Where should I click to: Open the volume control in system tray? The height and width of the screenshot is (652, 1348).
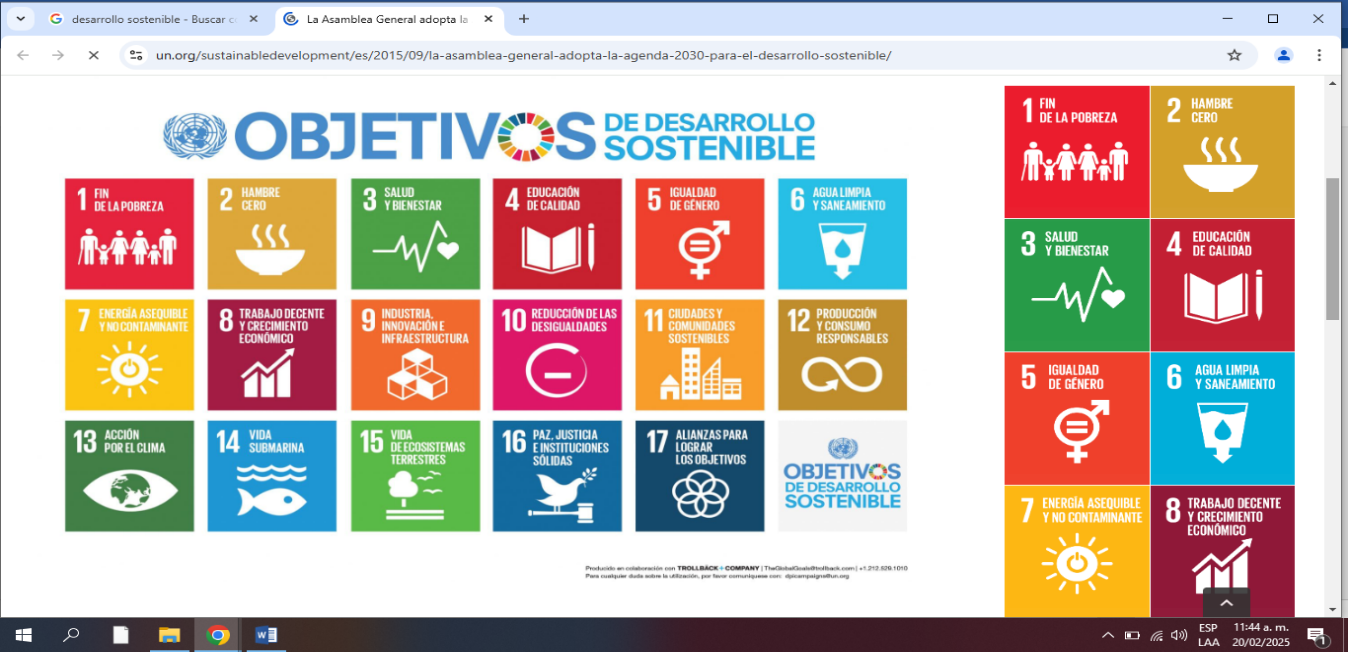pyautogui.click(x=1180, y=635)
